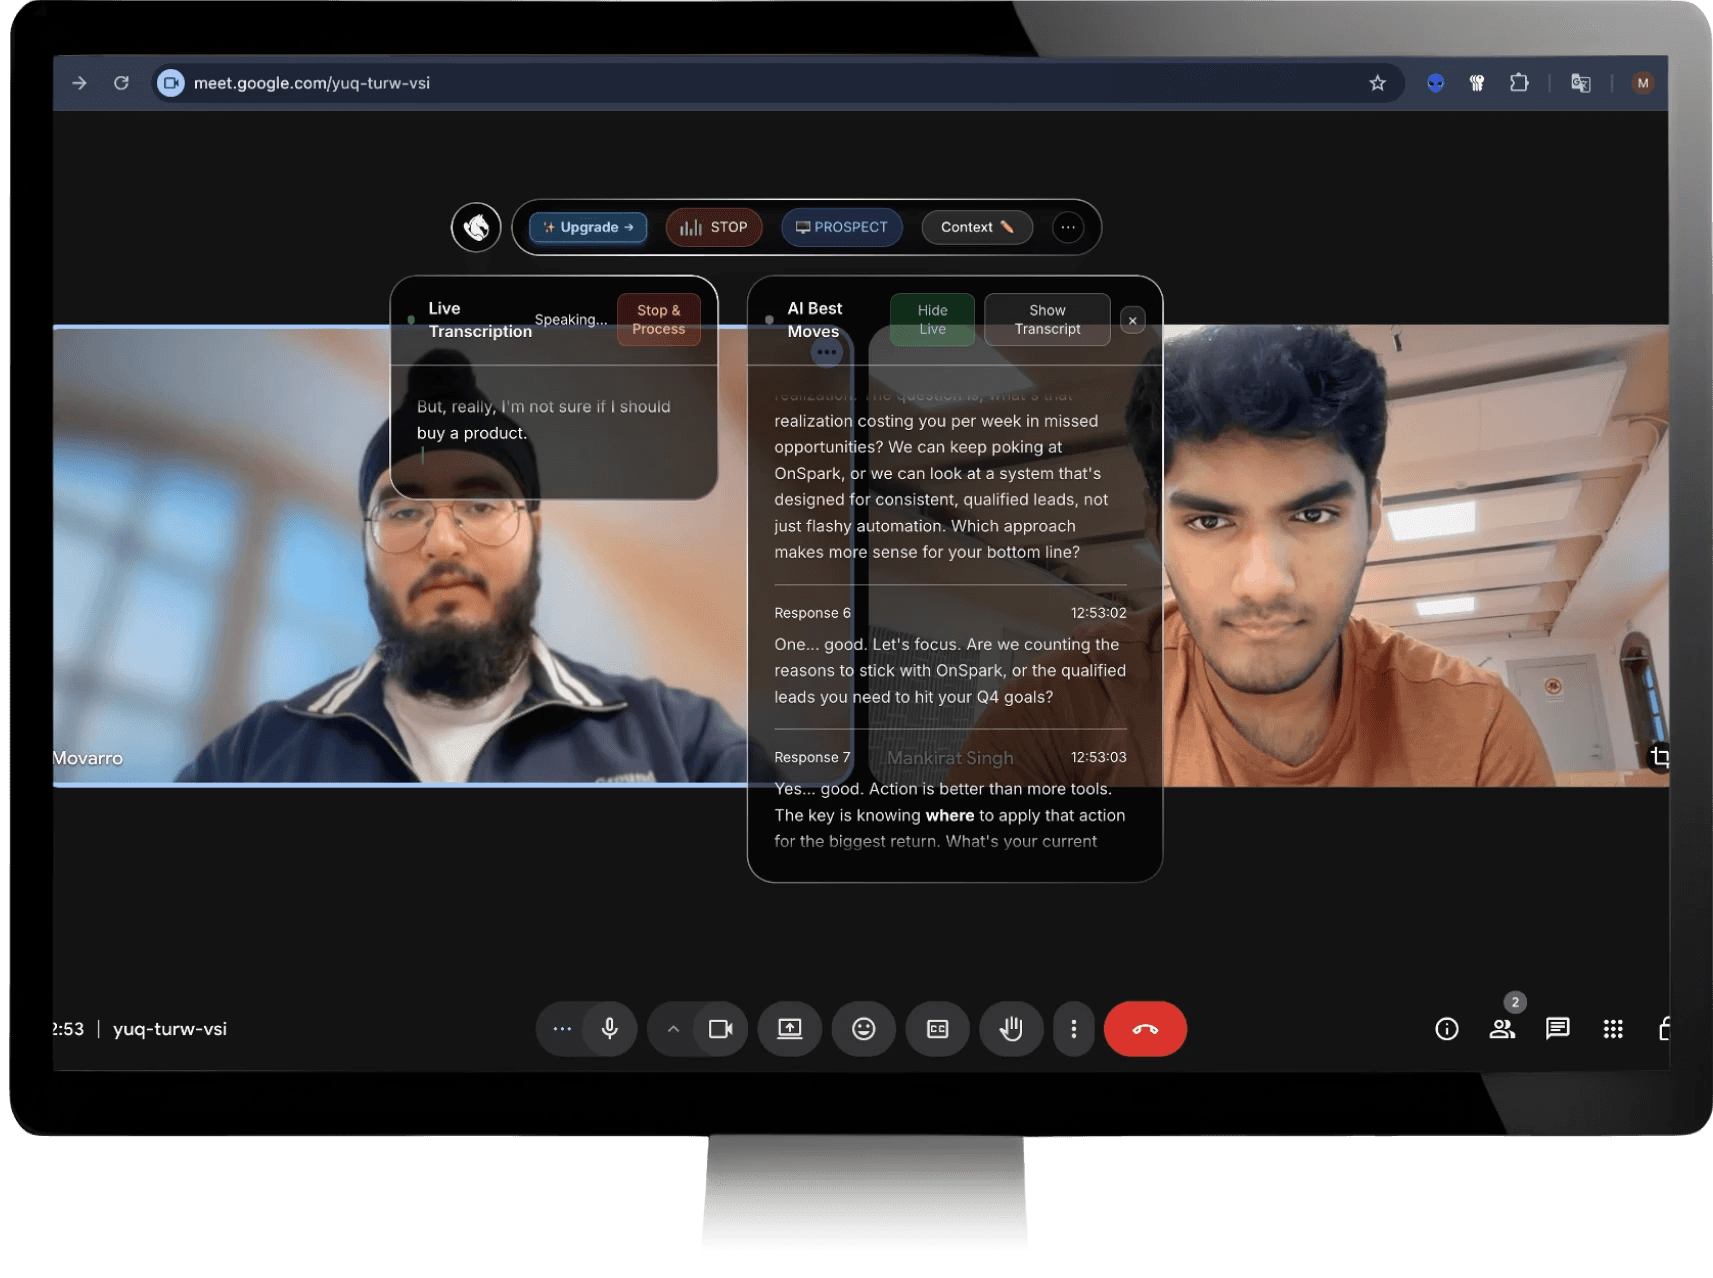
Task: Click the round assistant logo icon
Action: pyautogui.click(x=476, y=227)
